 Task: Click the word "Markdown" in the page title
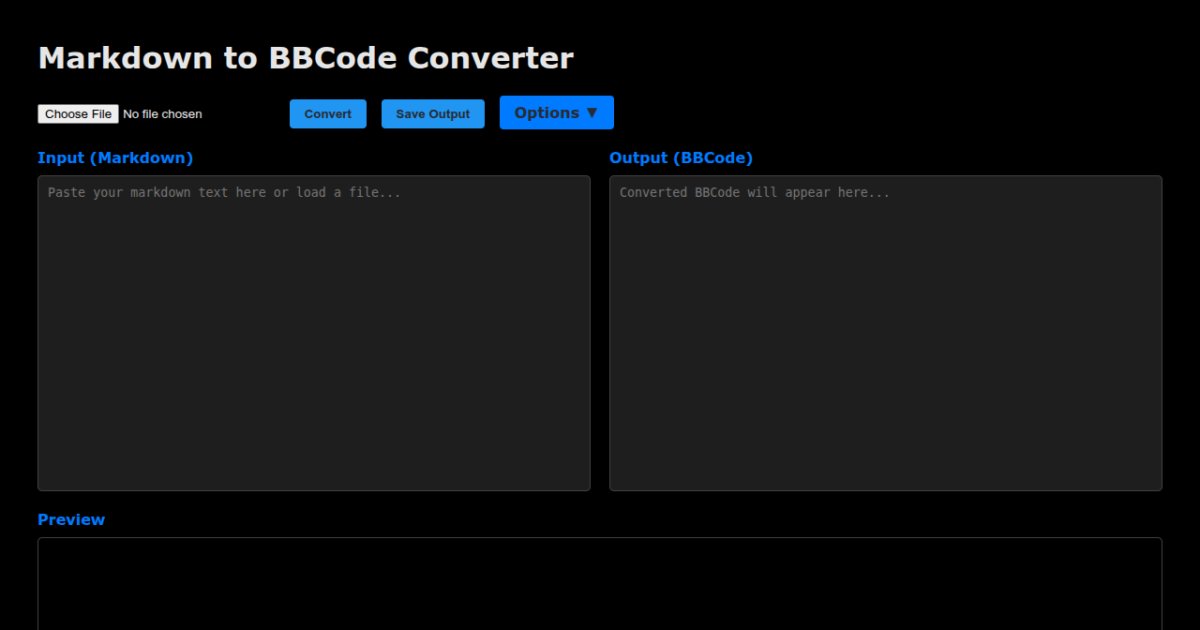coord(125,58)
